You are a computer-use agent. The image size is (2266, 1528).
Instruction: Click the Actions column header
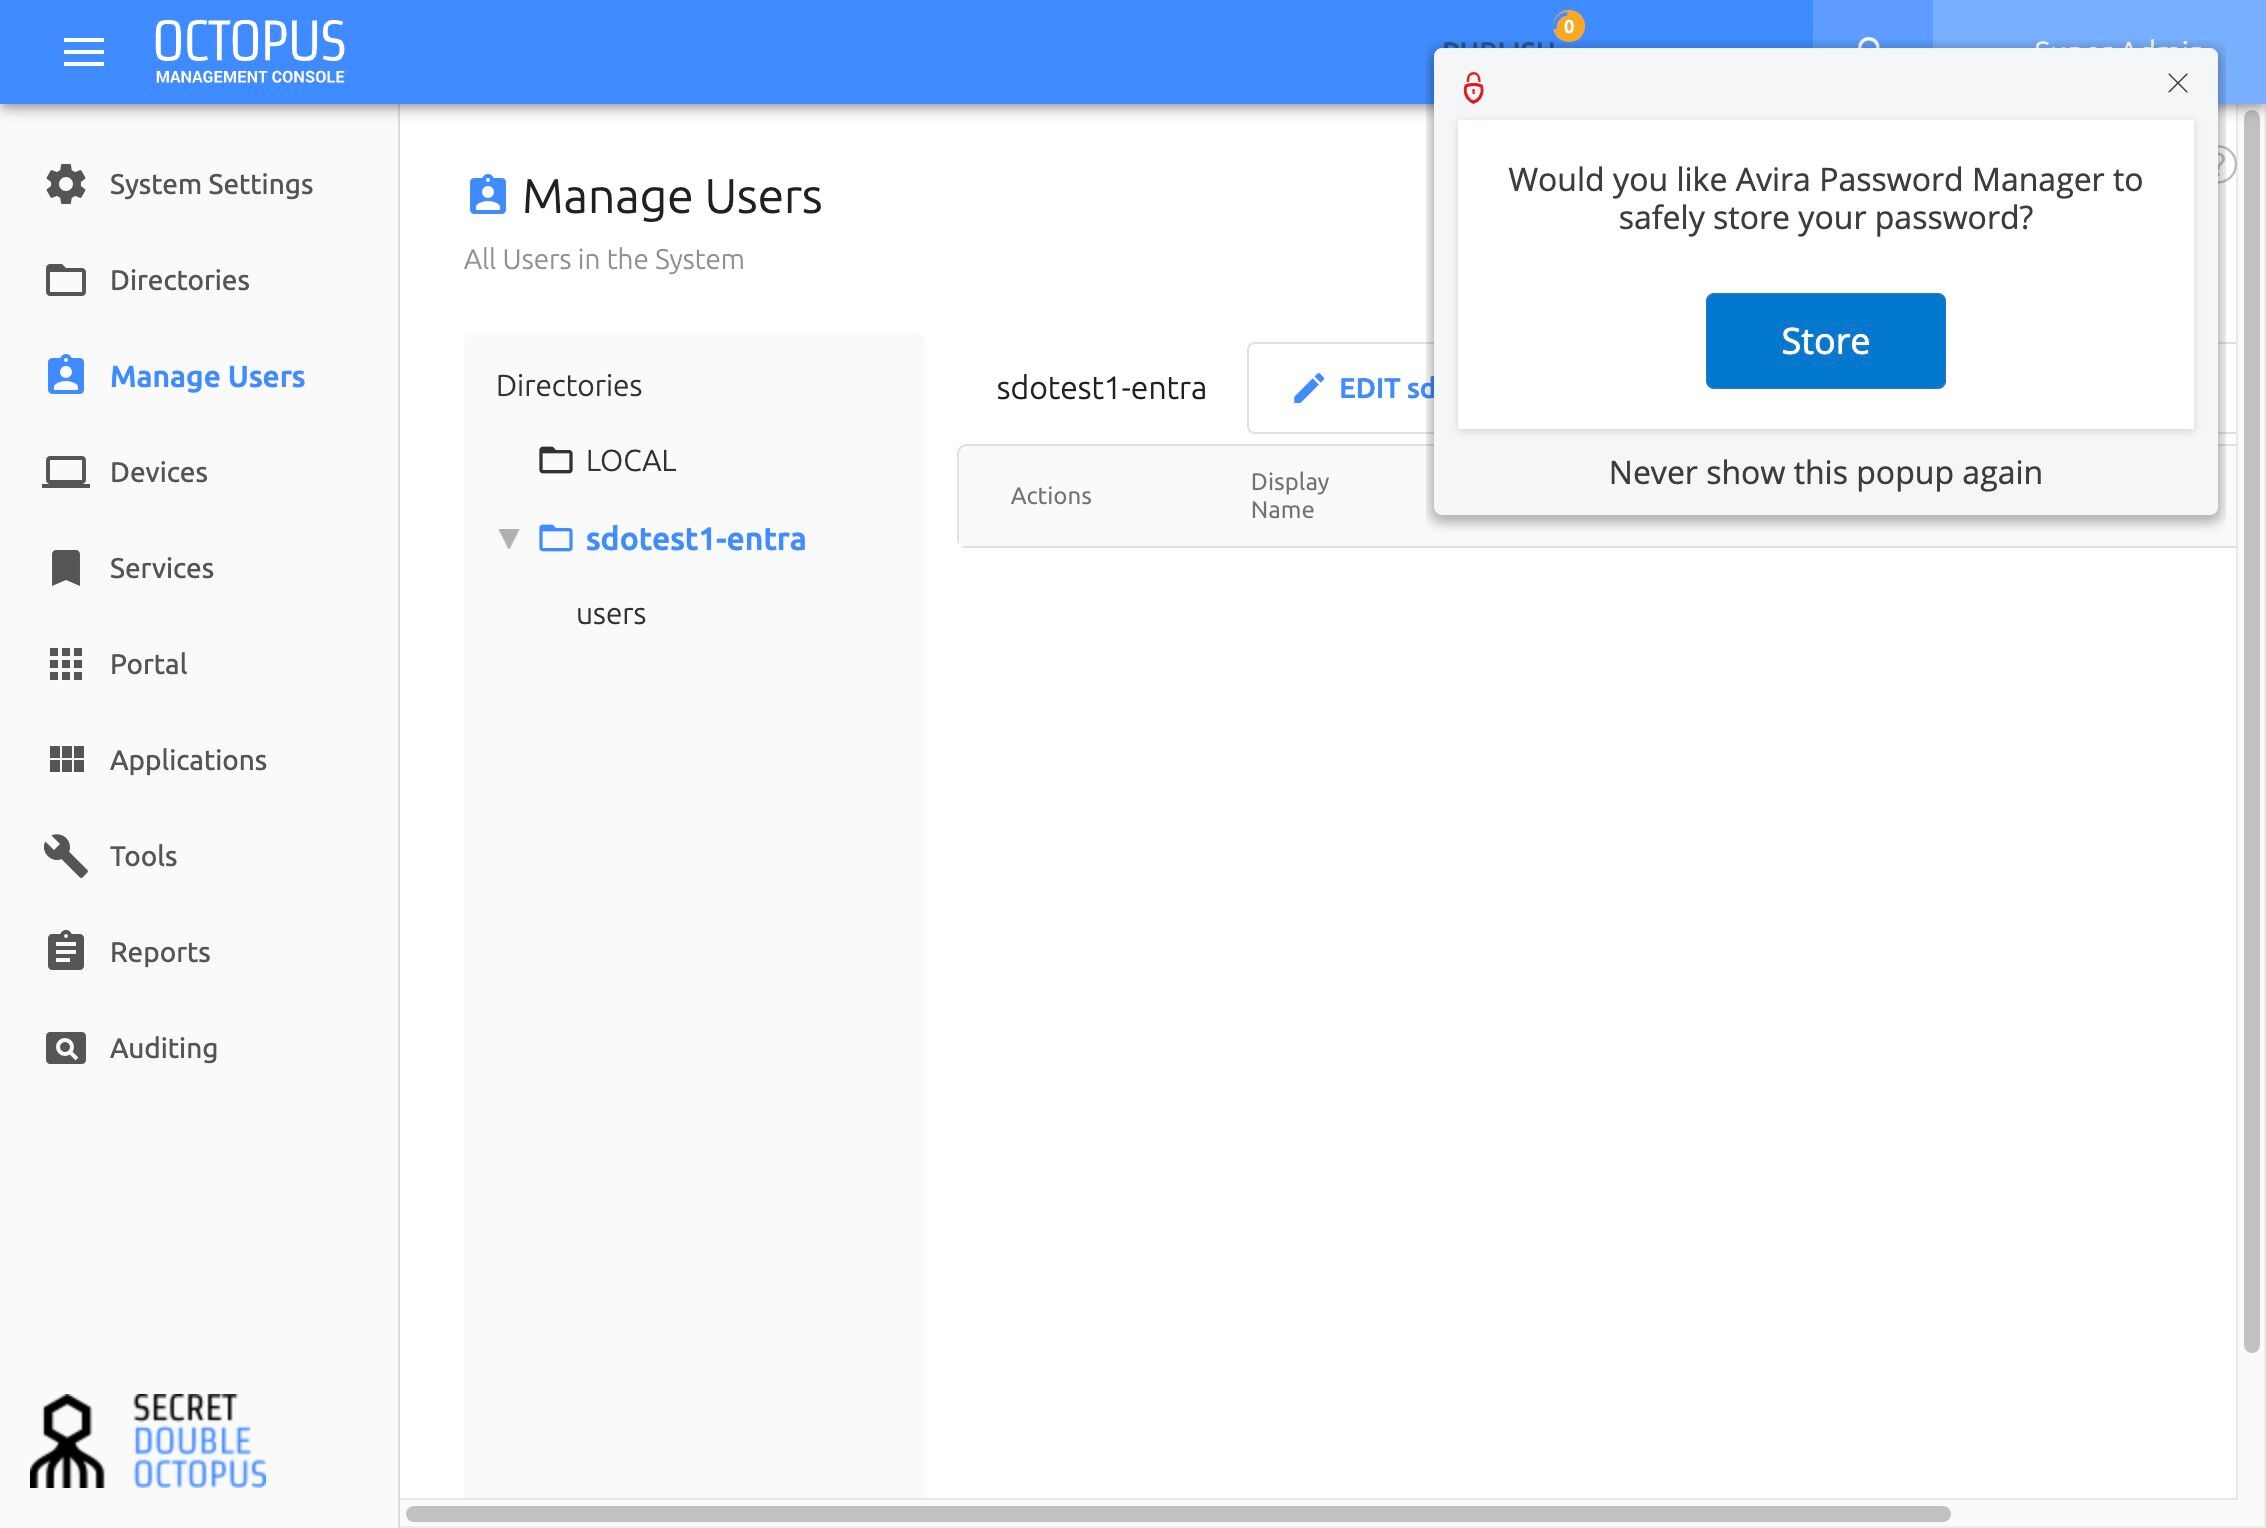point(1050,495)
